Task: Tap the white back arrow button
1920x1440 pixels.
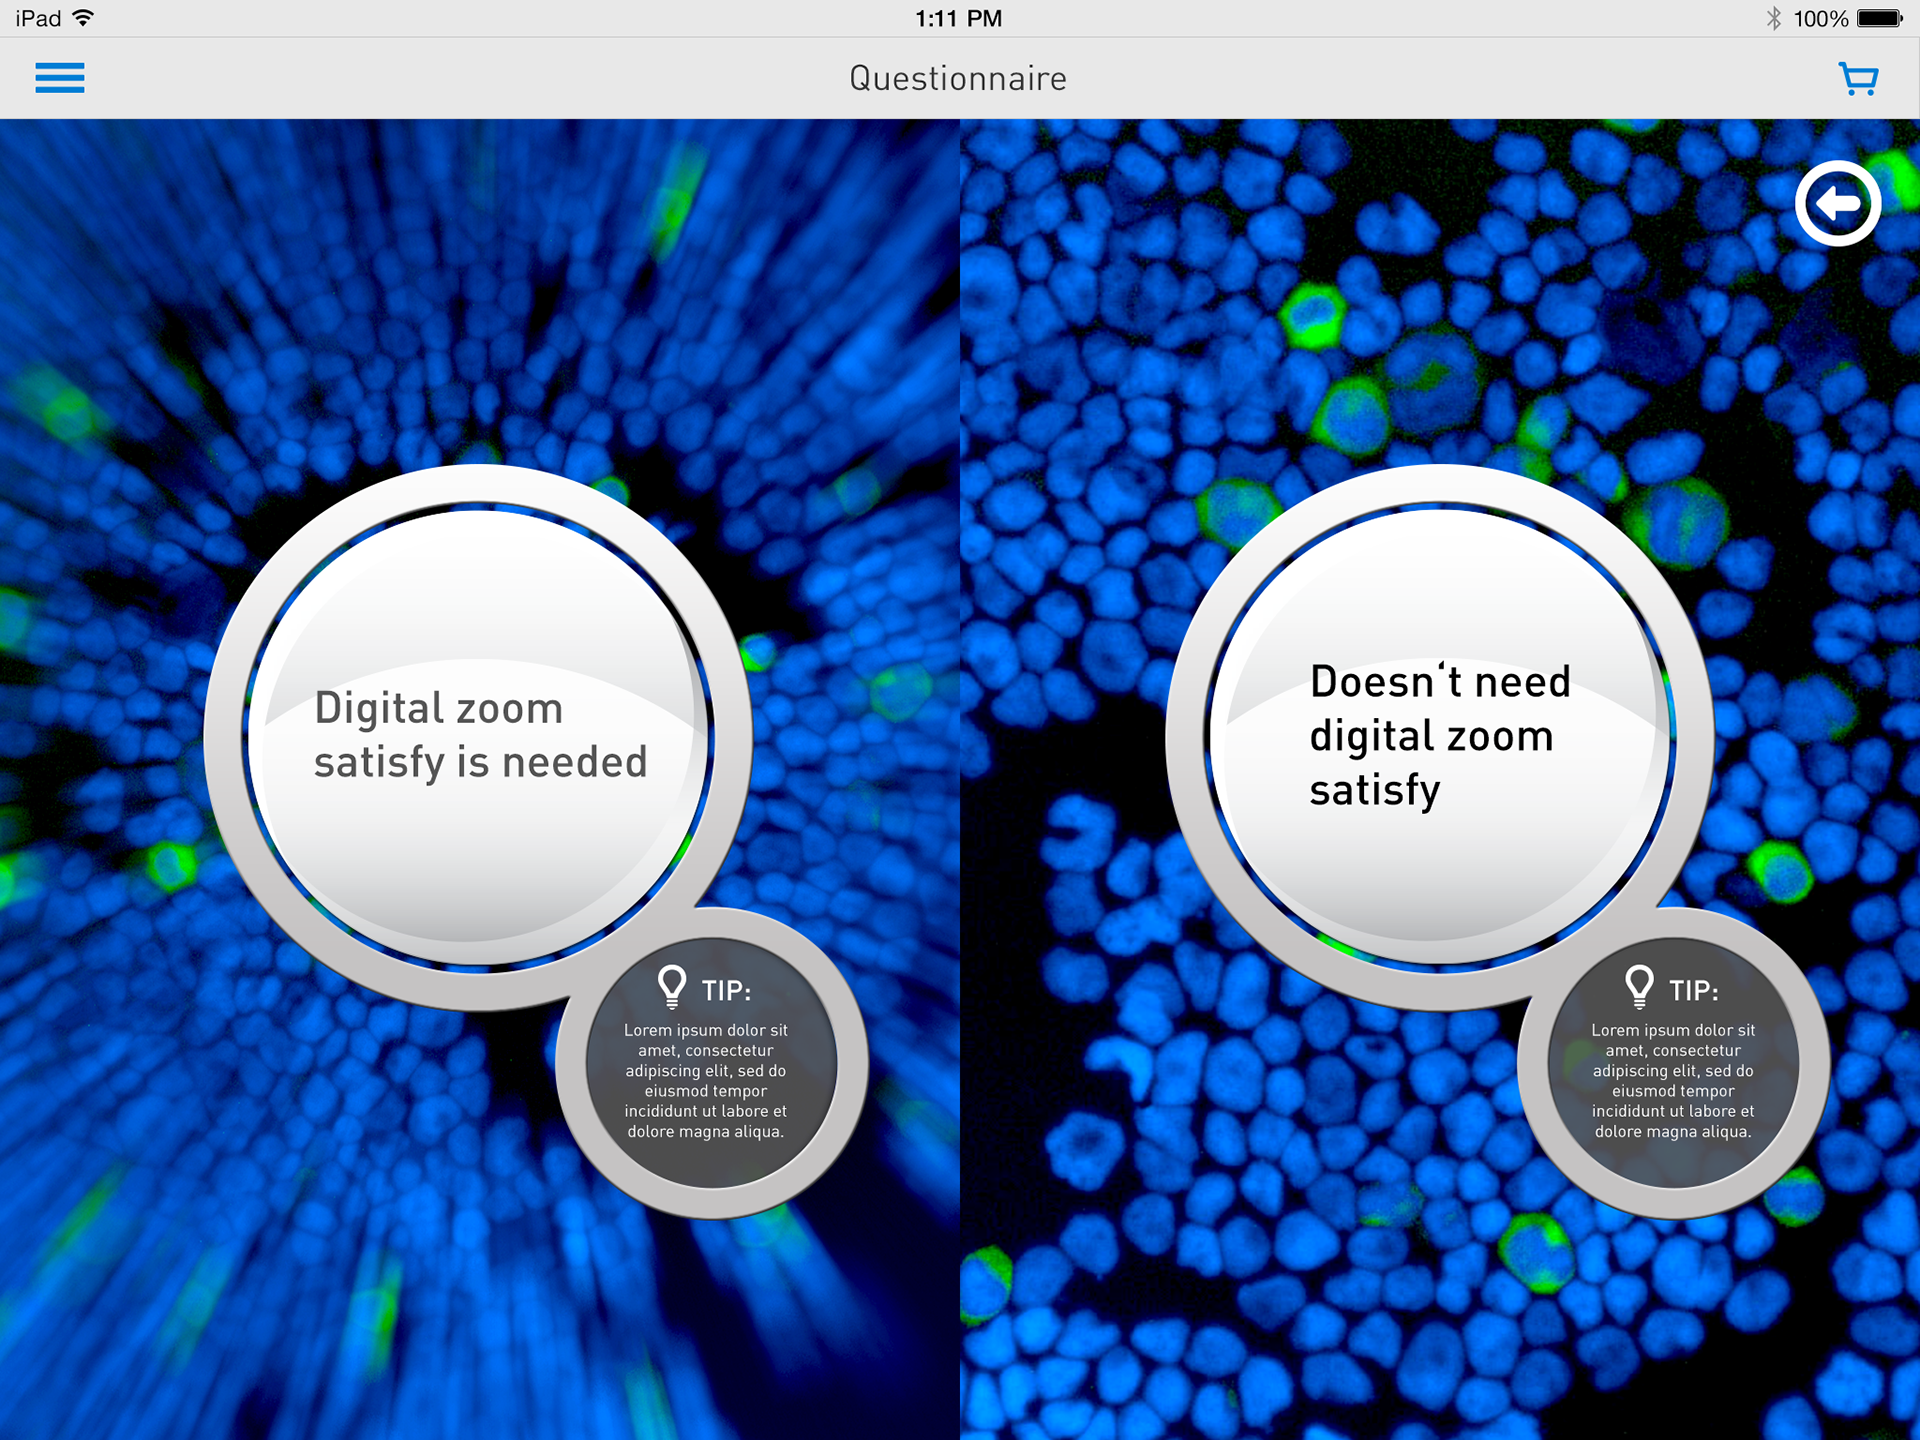Action: tap(1838, 203)
